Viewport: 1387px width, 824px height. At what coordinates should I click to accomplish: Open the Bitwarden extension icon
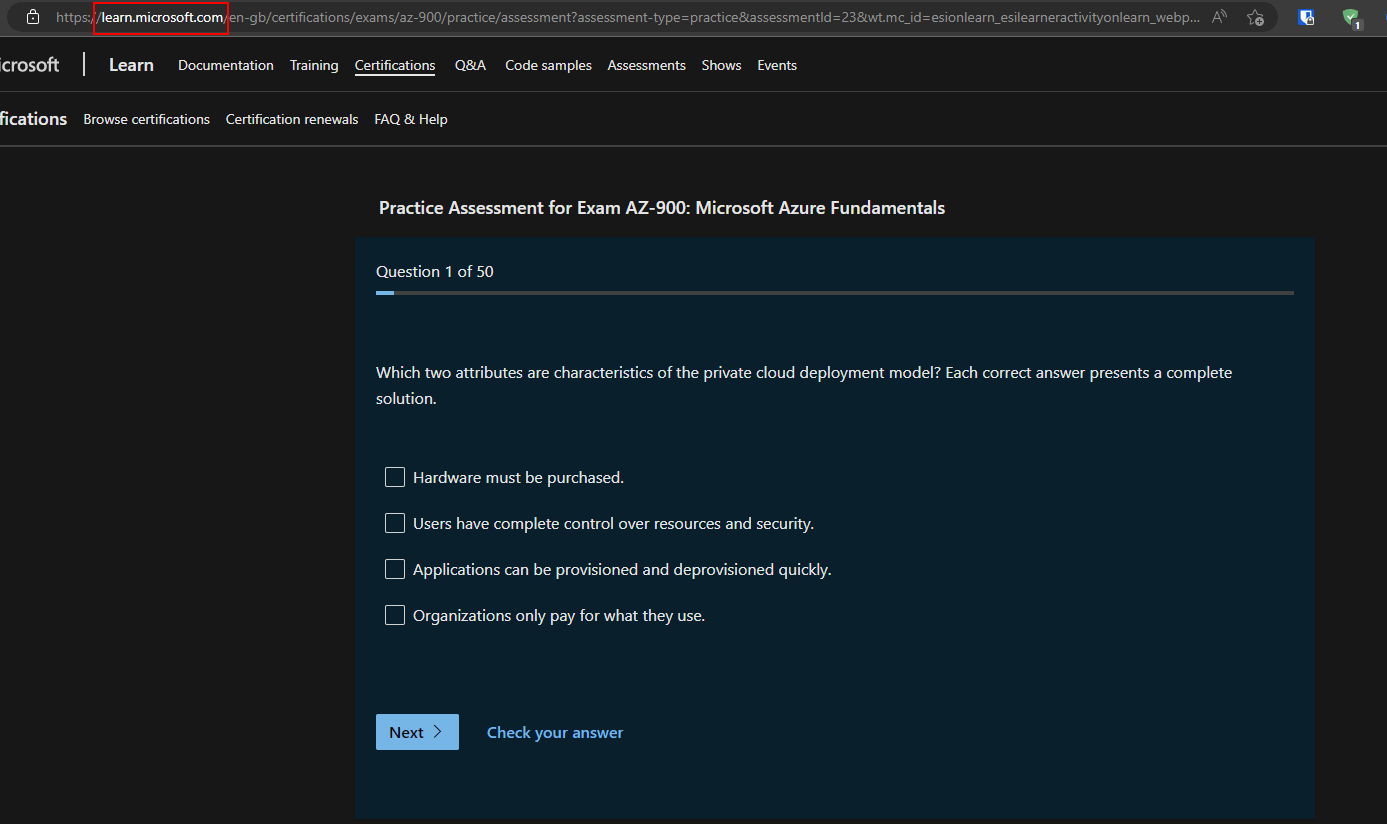point(1306,17)
